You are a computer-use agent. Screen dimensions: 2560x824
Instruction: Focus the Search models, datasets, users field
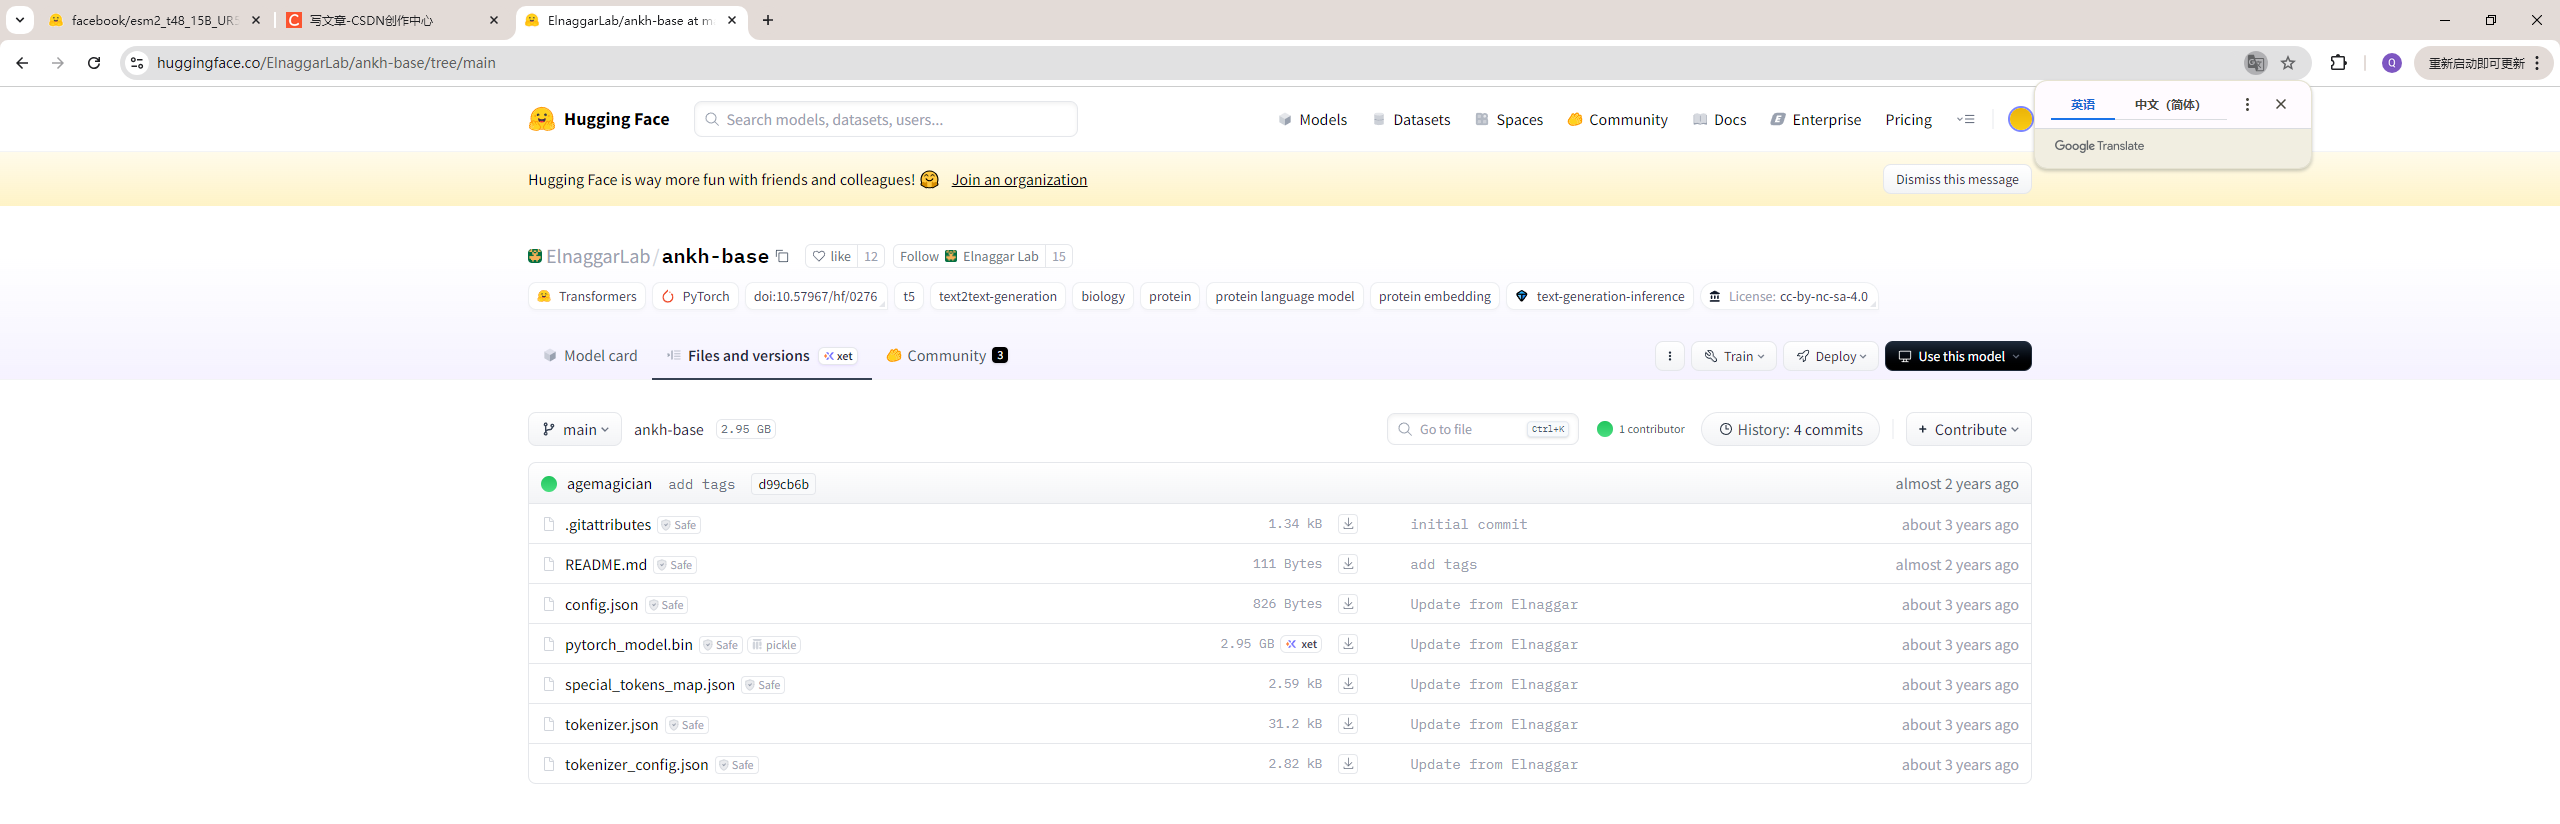click(x=886, y=119)
